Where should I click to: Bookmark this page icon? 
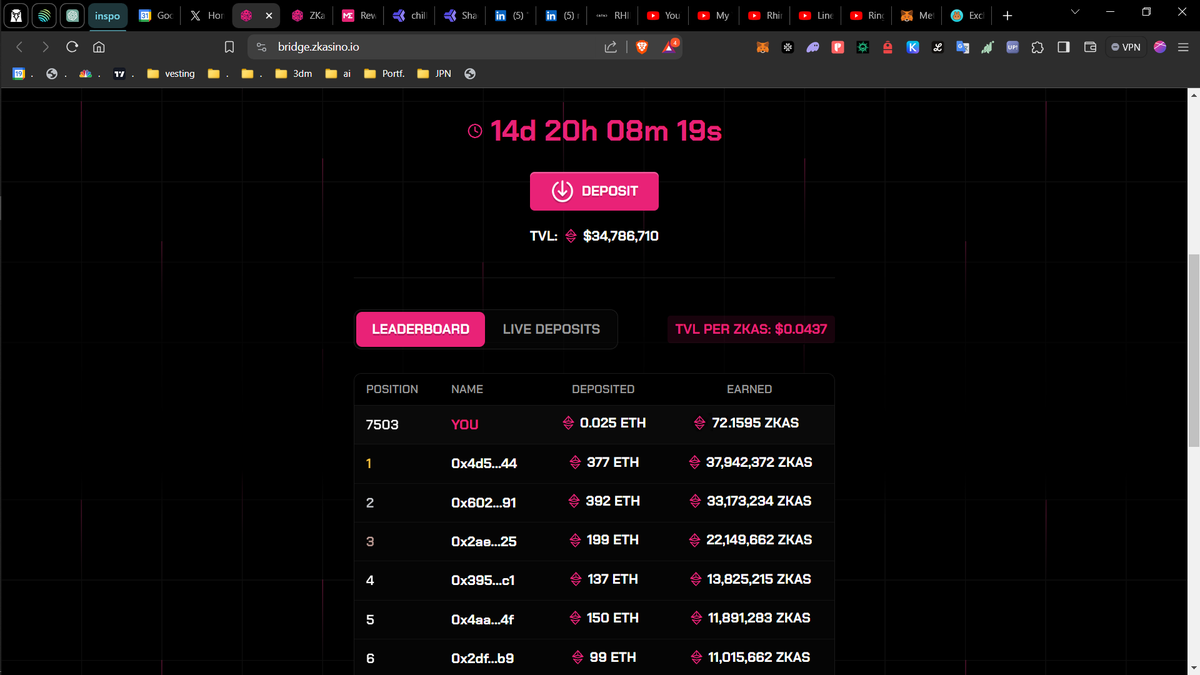tap(229, 47)
